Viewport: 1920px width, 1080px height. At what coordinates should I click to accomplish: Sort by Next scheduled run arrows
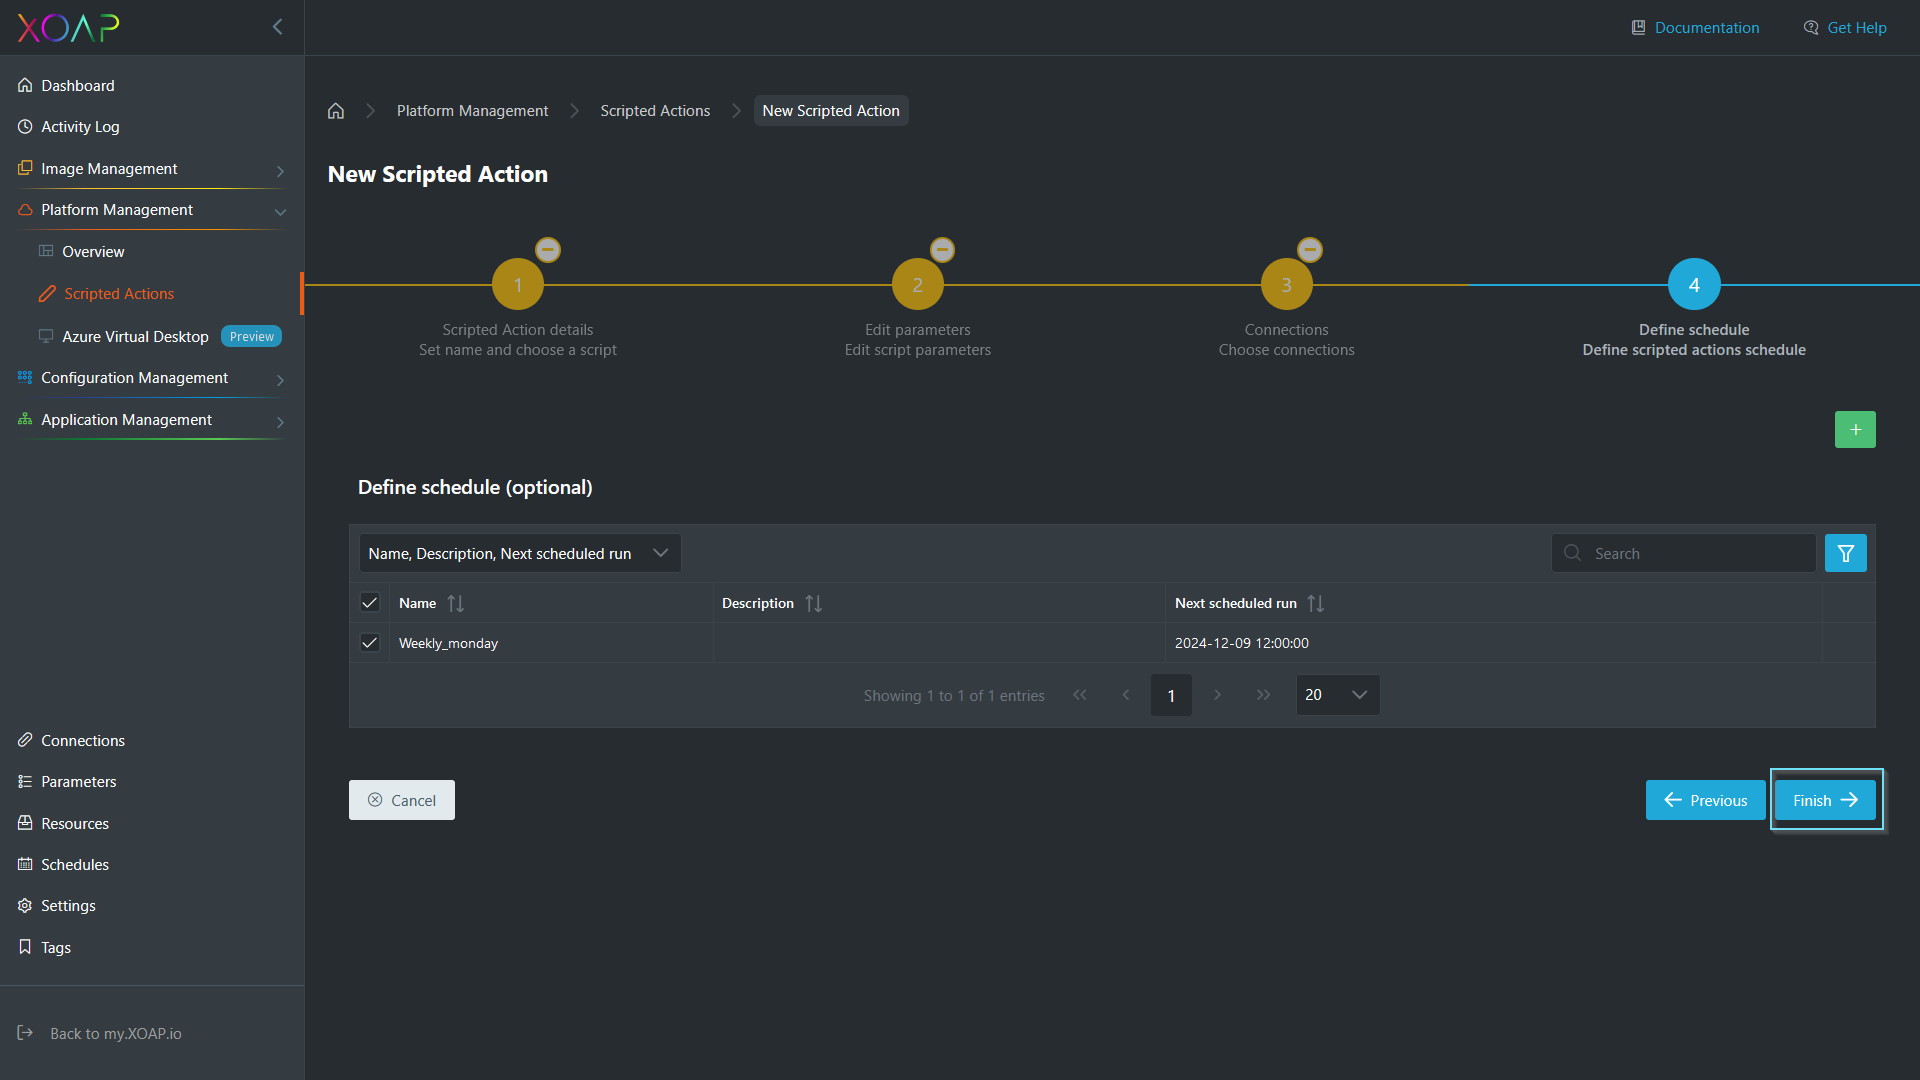[1315, 603]
